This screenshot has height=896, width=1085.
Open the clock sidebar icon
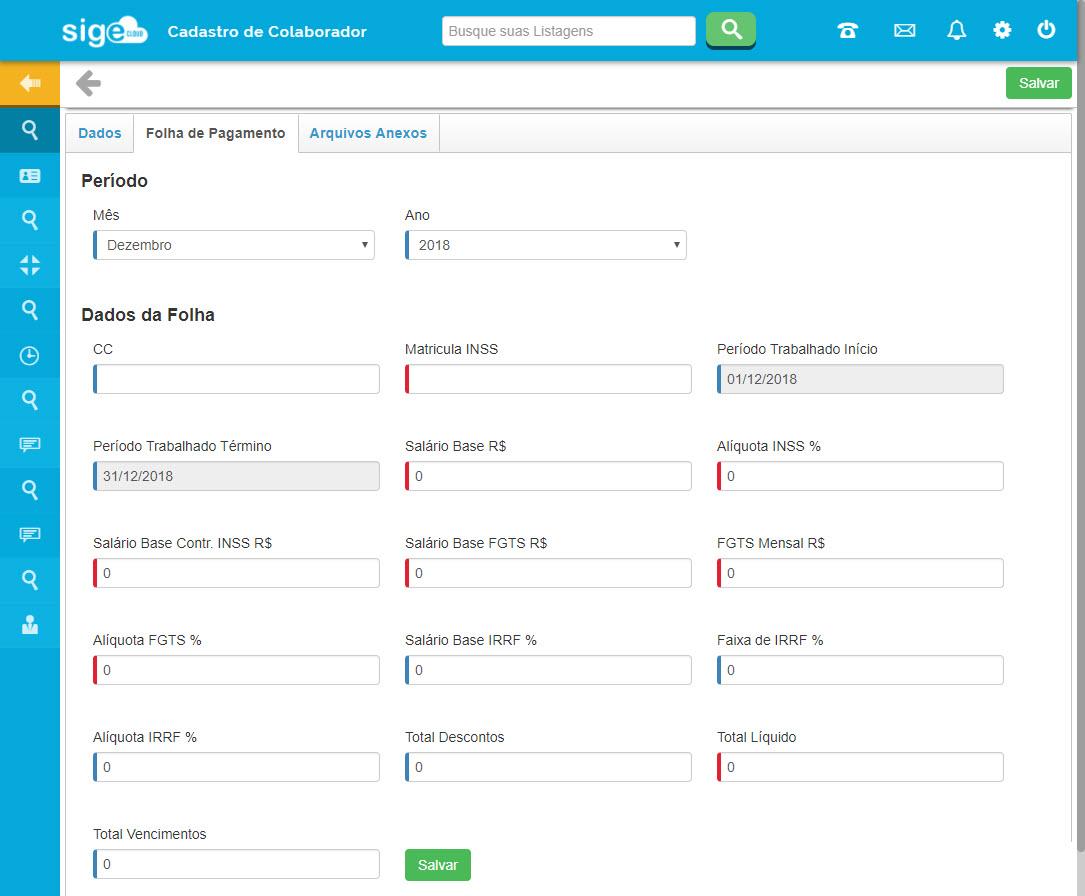pyautogui.click(x=30, y=356)
